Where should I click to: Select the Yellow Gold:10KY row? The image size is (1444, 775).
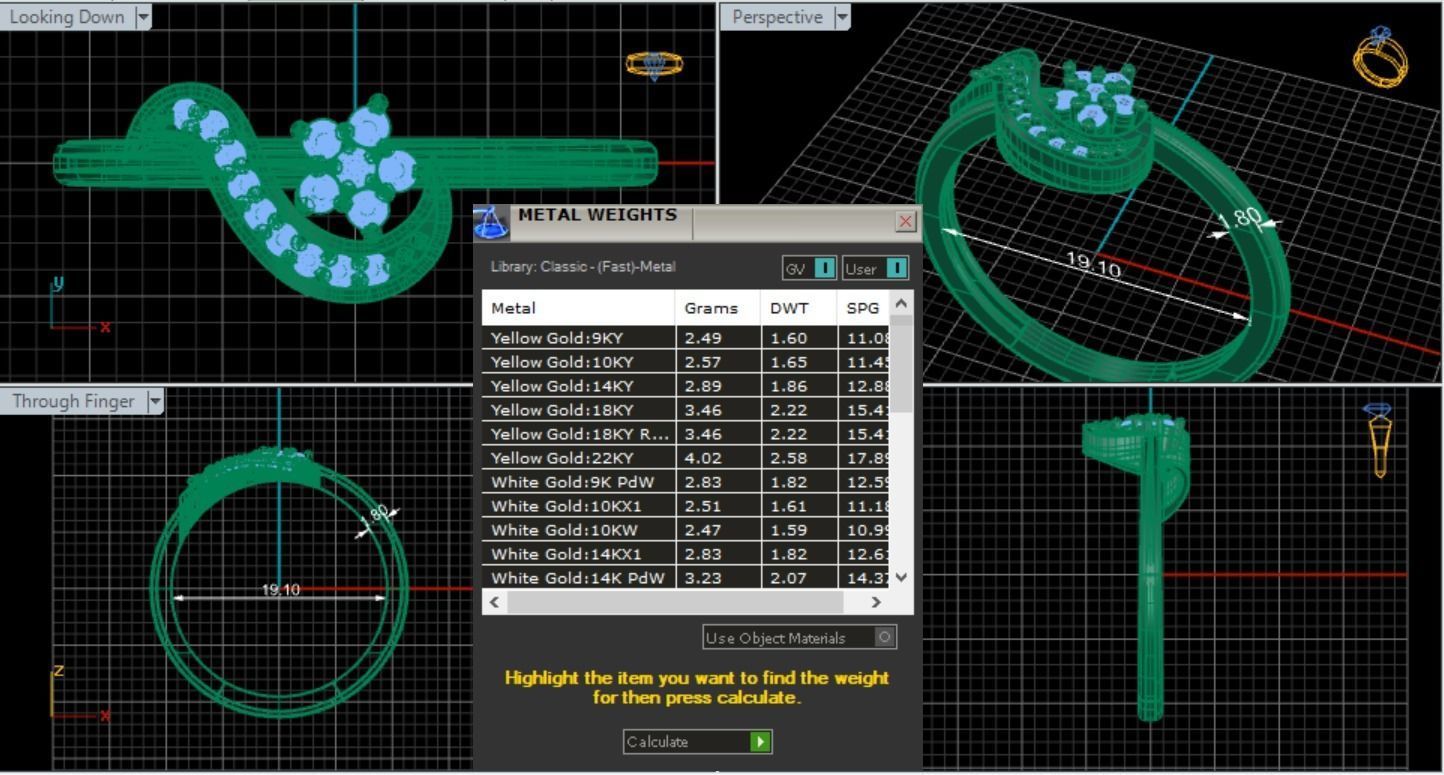686,362
